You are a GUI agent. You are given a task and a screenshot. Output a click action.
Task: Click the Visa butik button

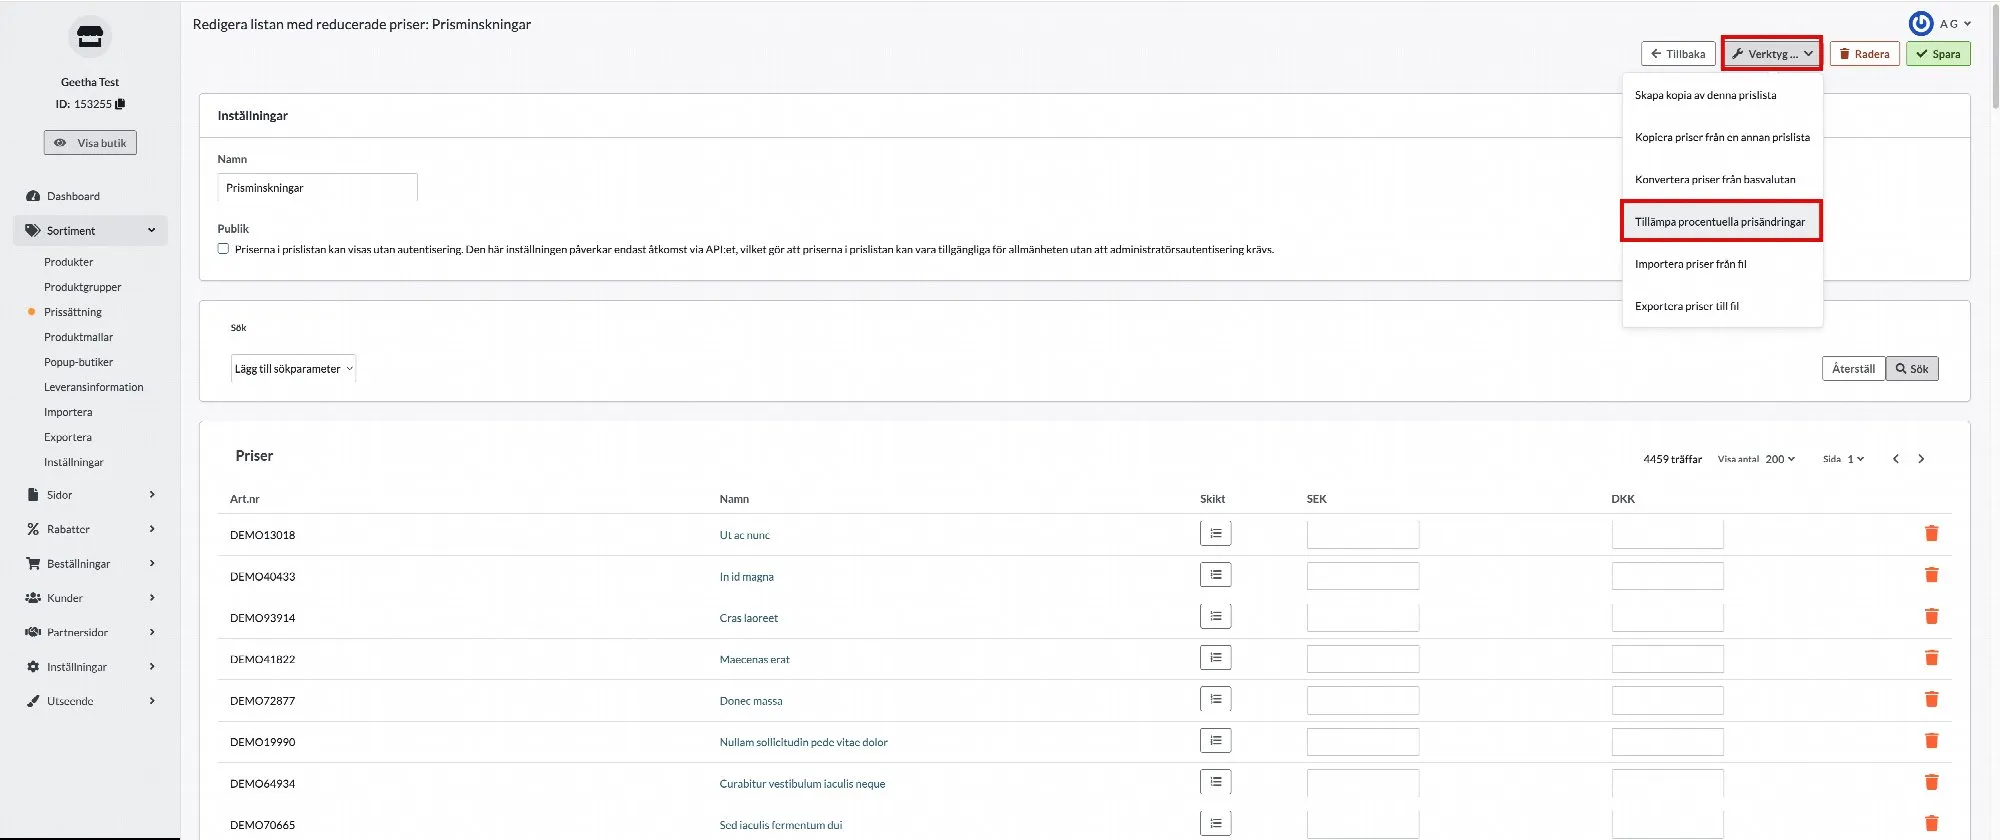pos(90,143)
